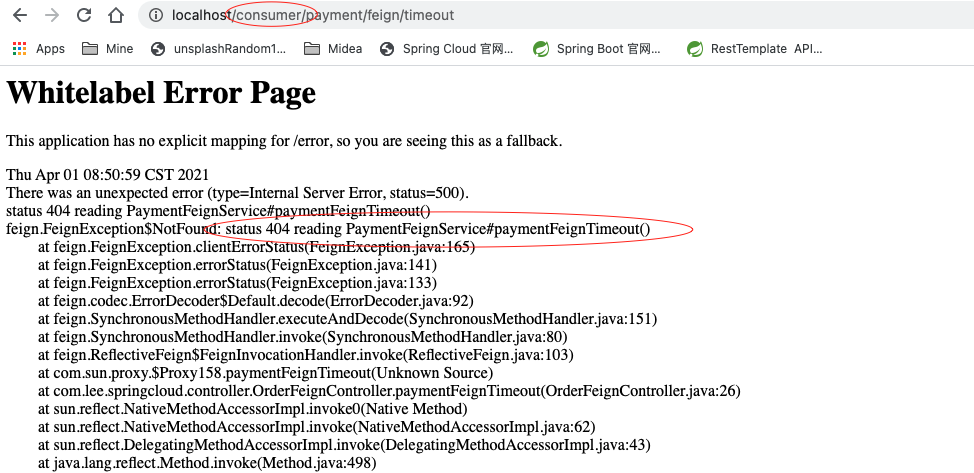Screen dimensions: 974x473
Task: Click the Whitelabel Error Page heading
Action: click(x=161, y=93)
